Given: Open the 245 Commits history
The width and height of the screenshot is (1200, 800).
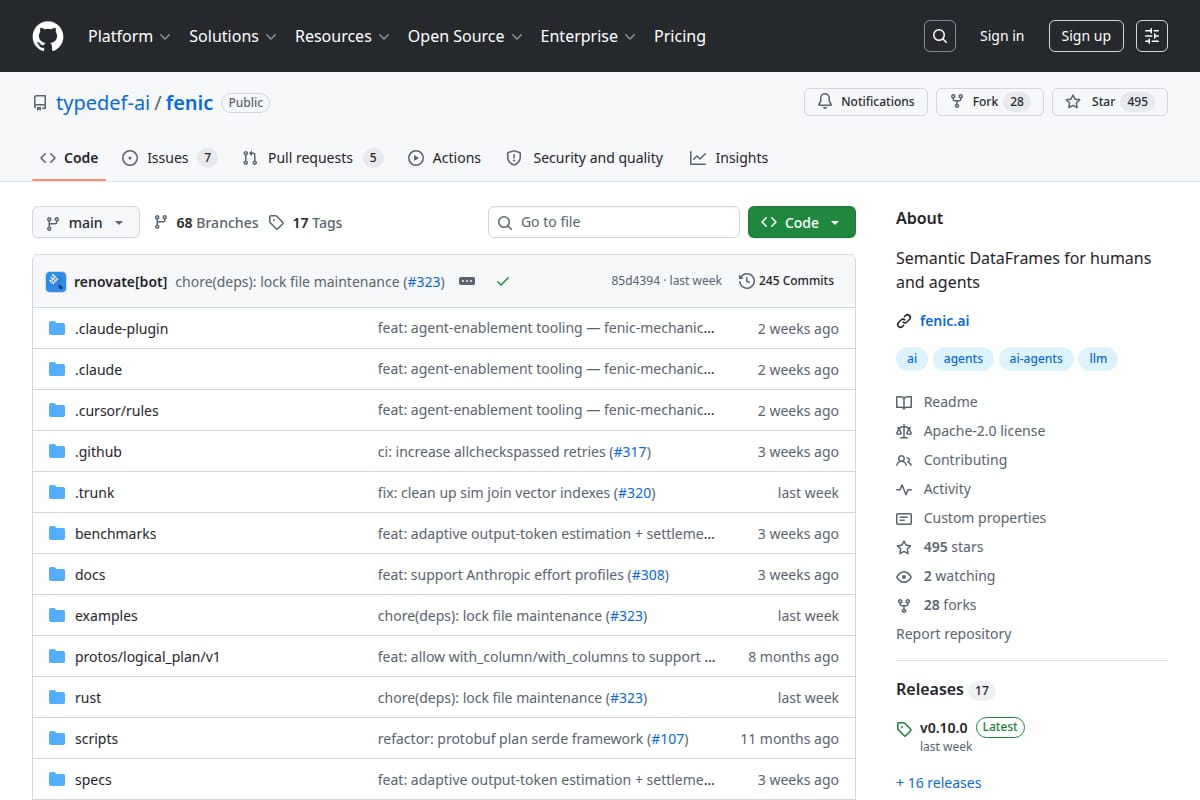Looking at the screenshot, I should click(786, 281).
